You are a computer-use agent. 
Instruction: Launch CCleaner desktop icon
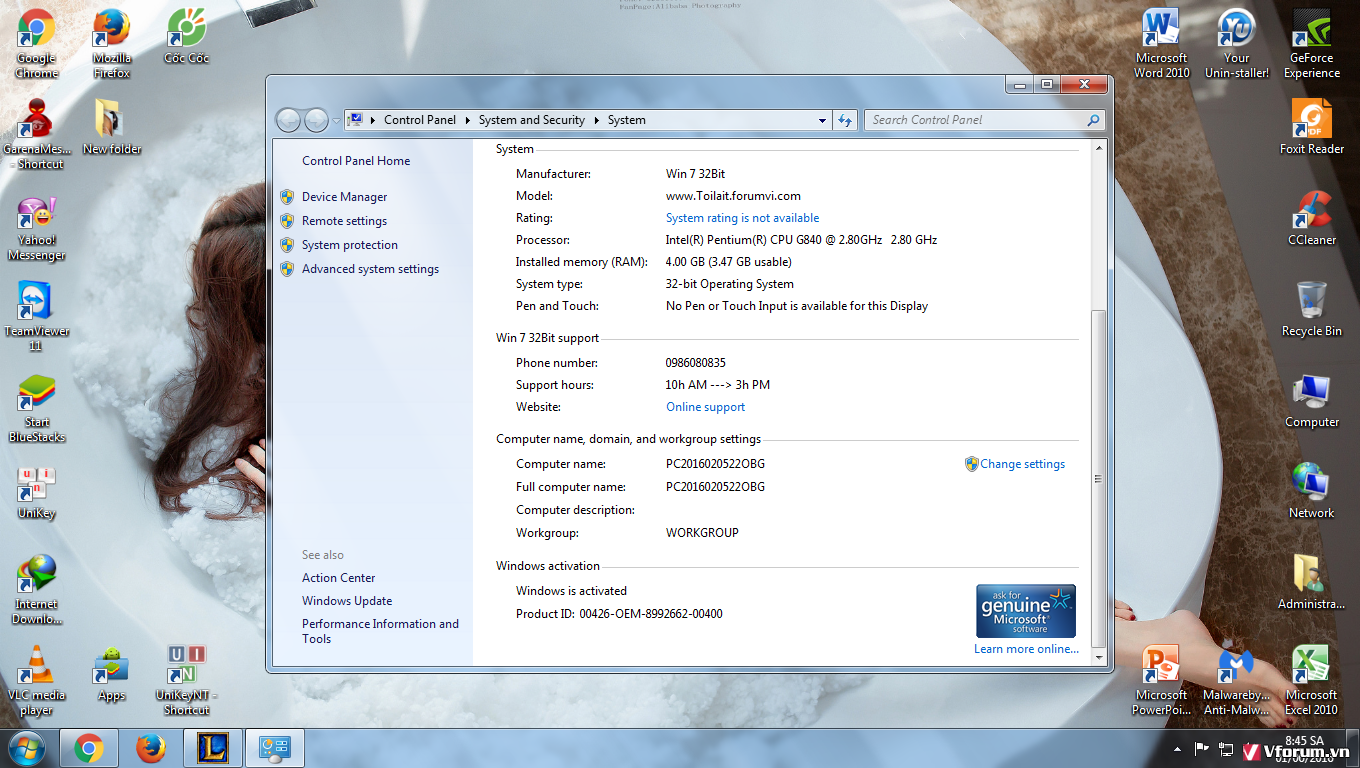click(1312, 218)
